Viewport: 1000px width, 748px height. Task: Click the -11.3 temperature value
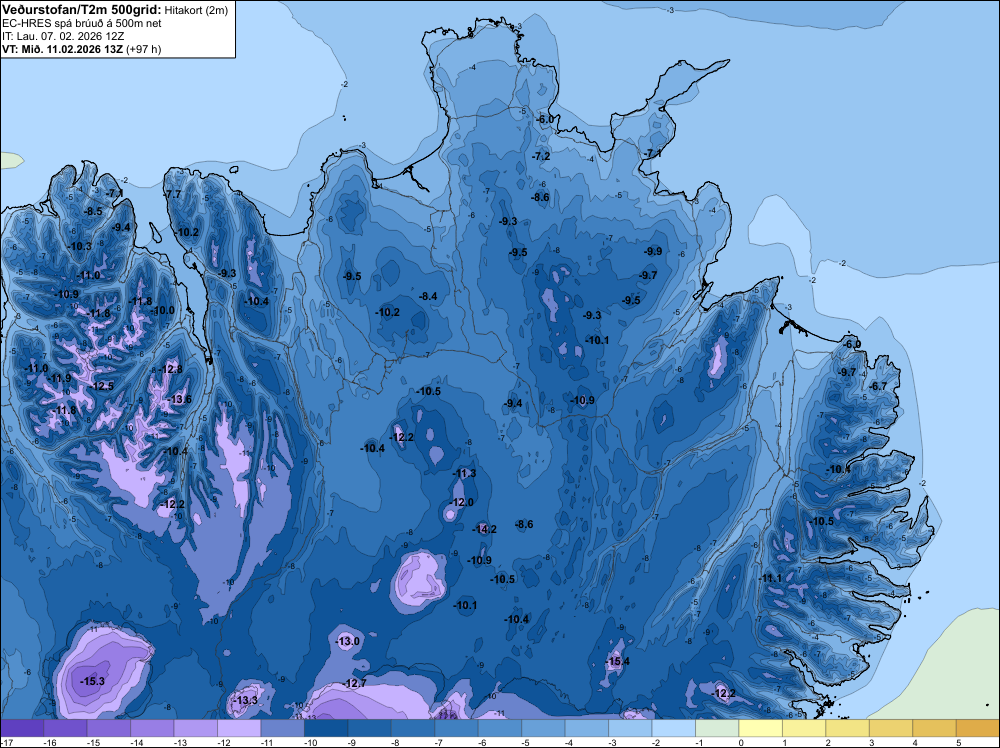pos(464,473)
